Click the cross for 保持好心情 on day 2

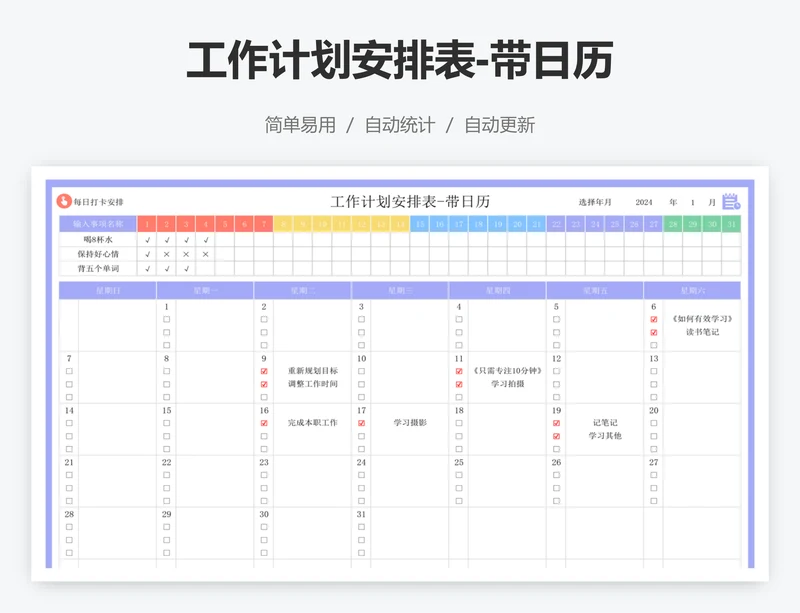pos(166,254)
